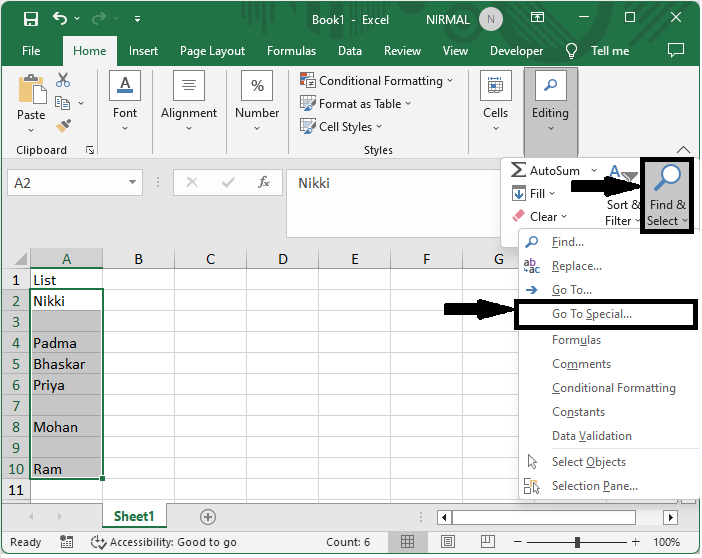Screen dimensions: 702x558
Task: Select Constants in the menu
Action: (x=608, y=412)
